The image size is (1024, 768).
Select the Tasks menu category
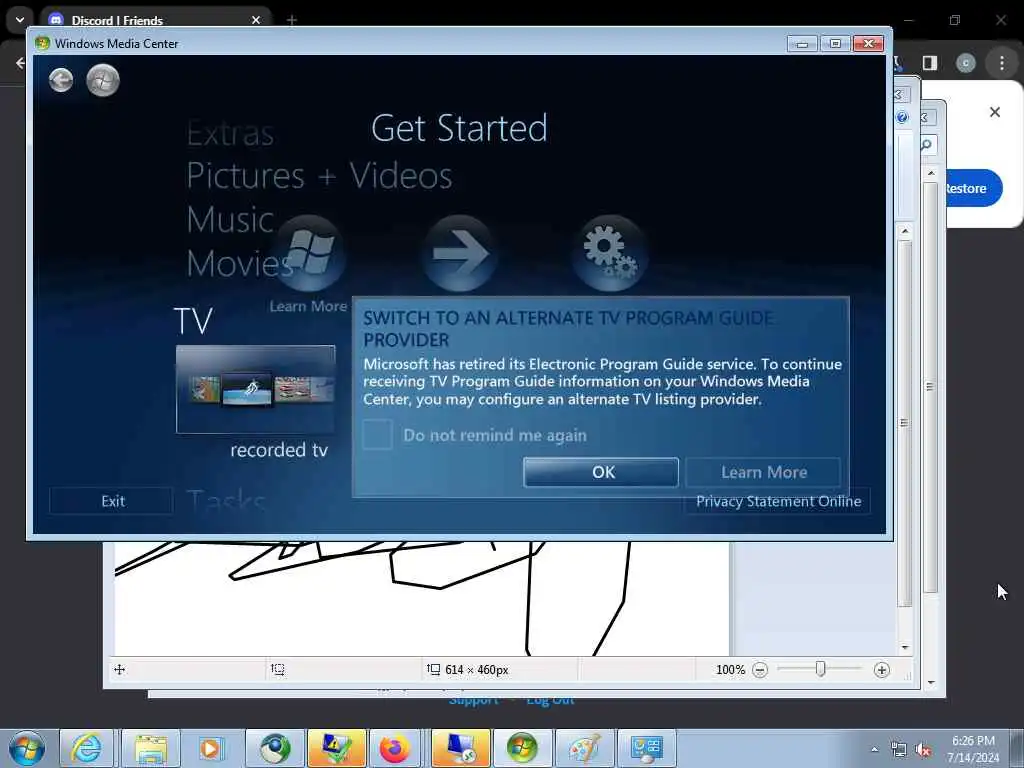click(x=226, y=502)
